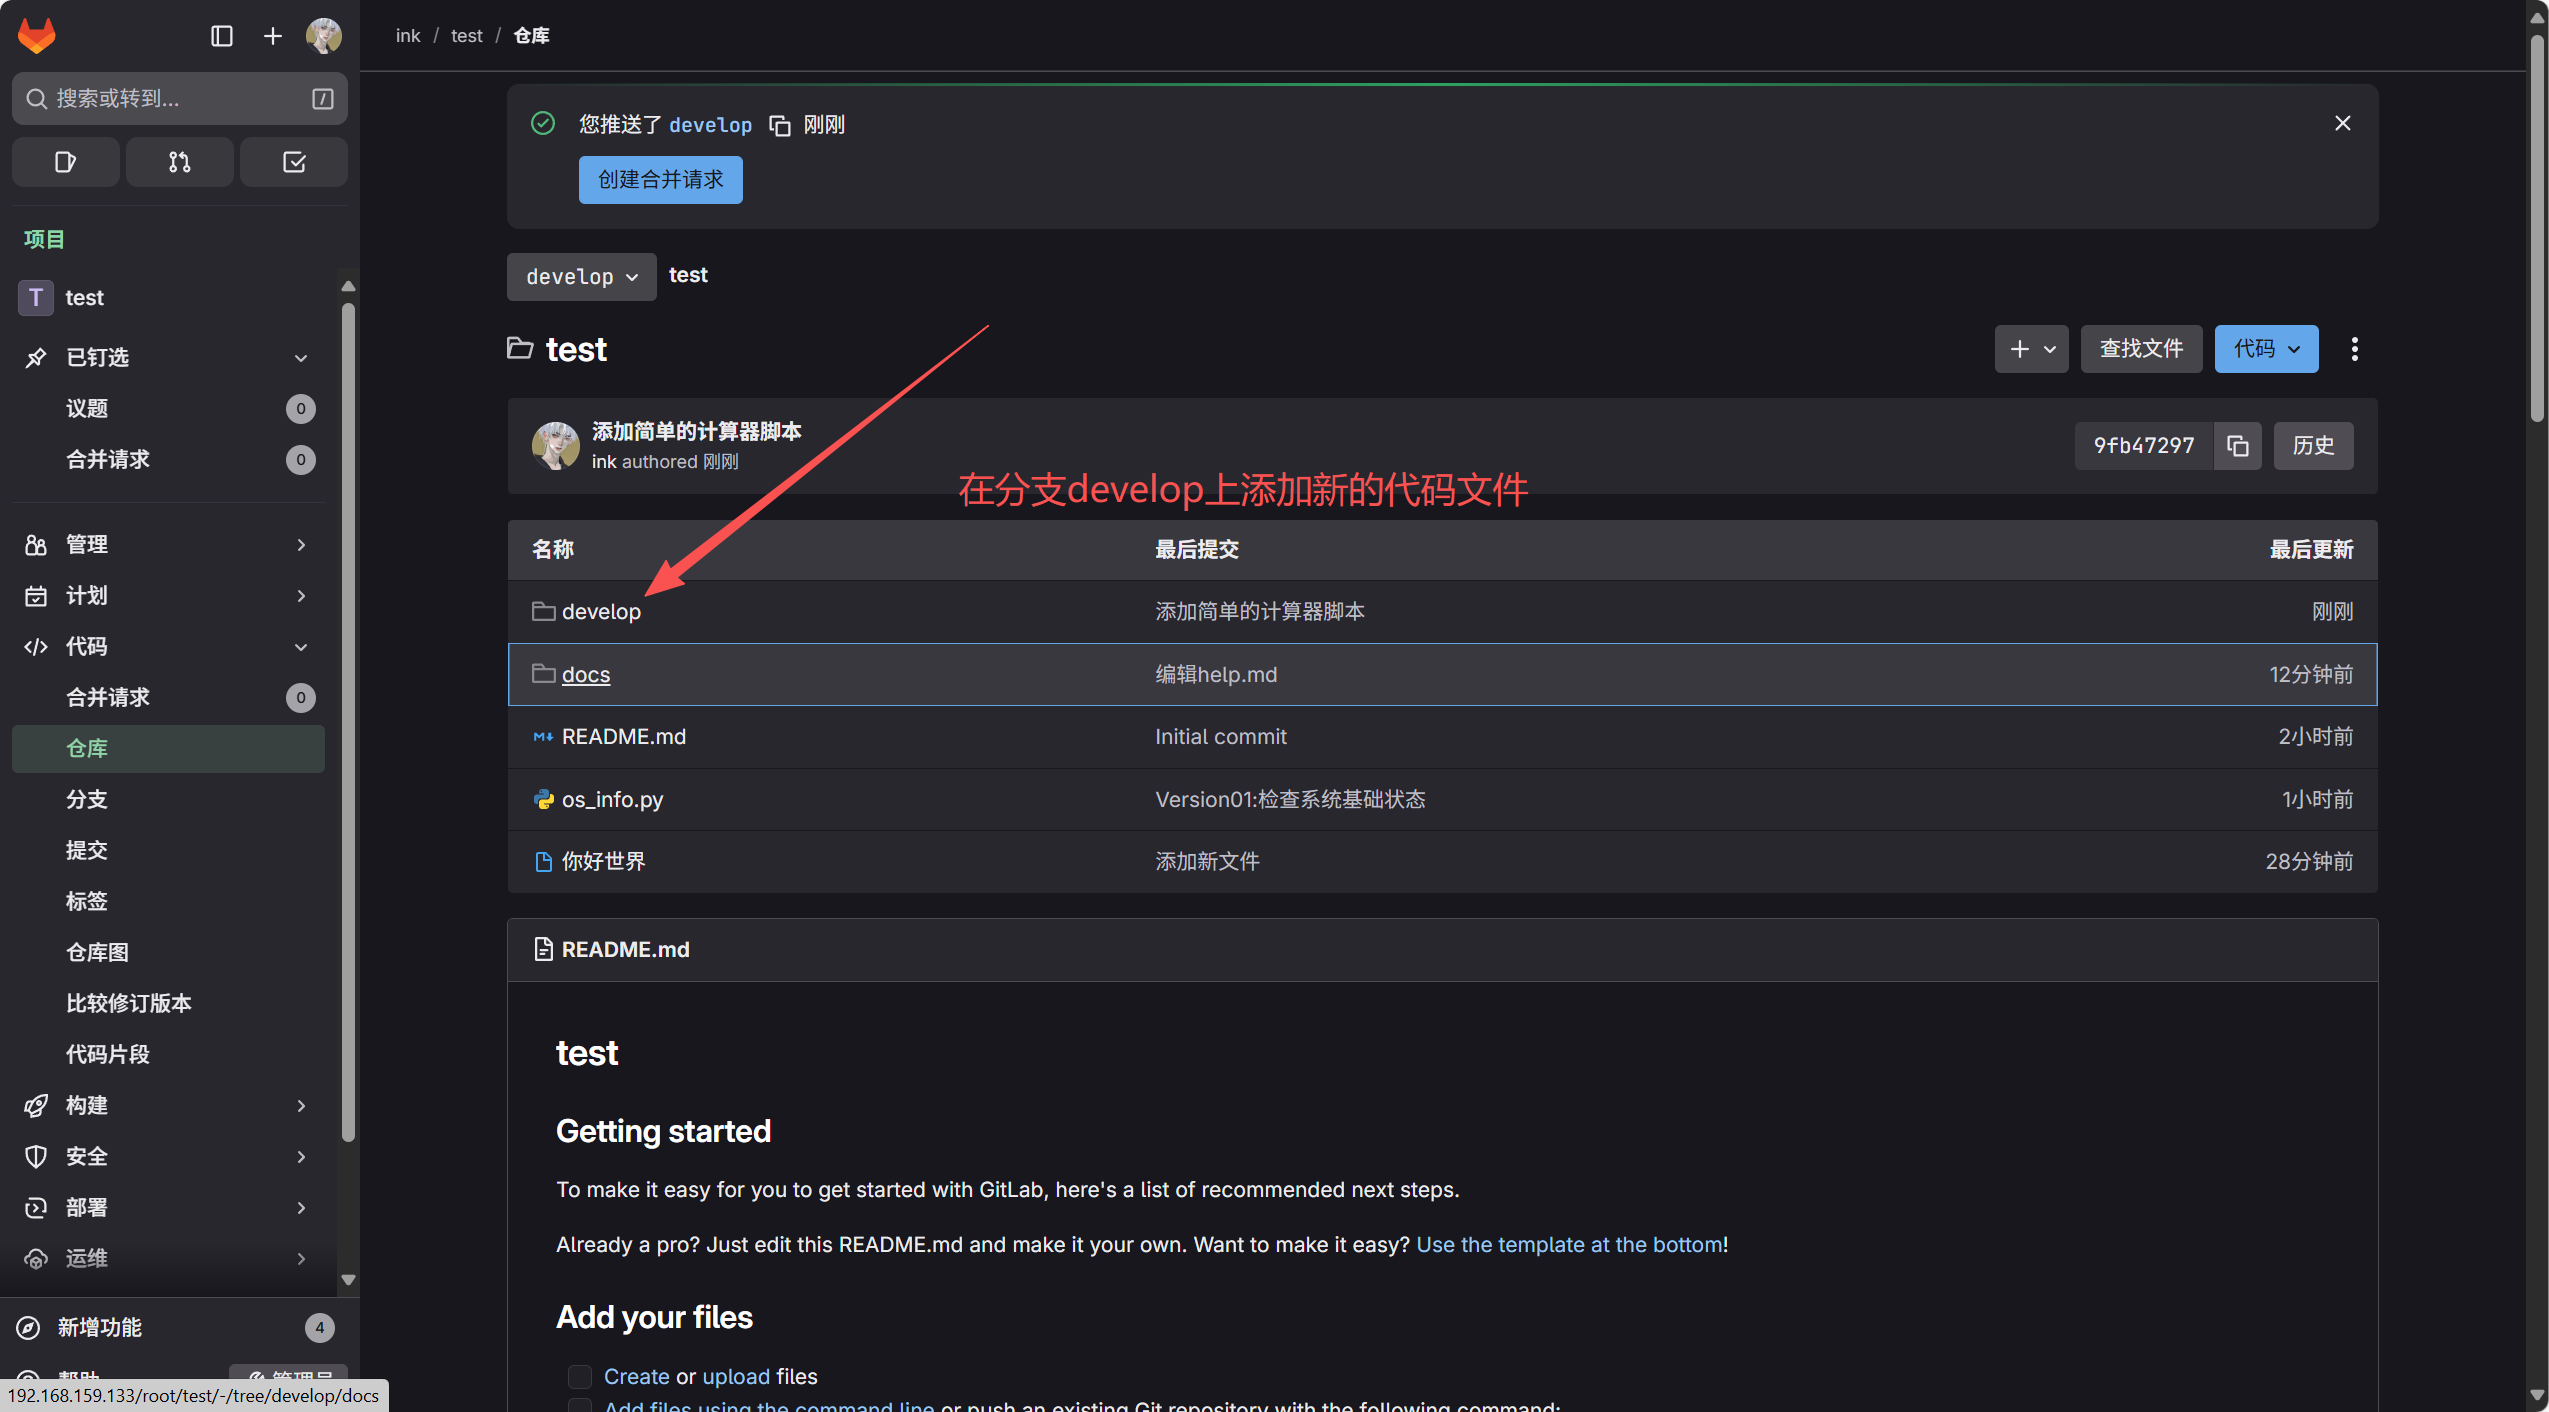This screenshot has height=1412, width=2549.
Task: Copy the develop branch name
Action: 779,125
